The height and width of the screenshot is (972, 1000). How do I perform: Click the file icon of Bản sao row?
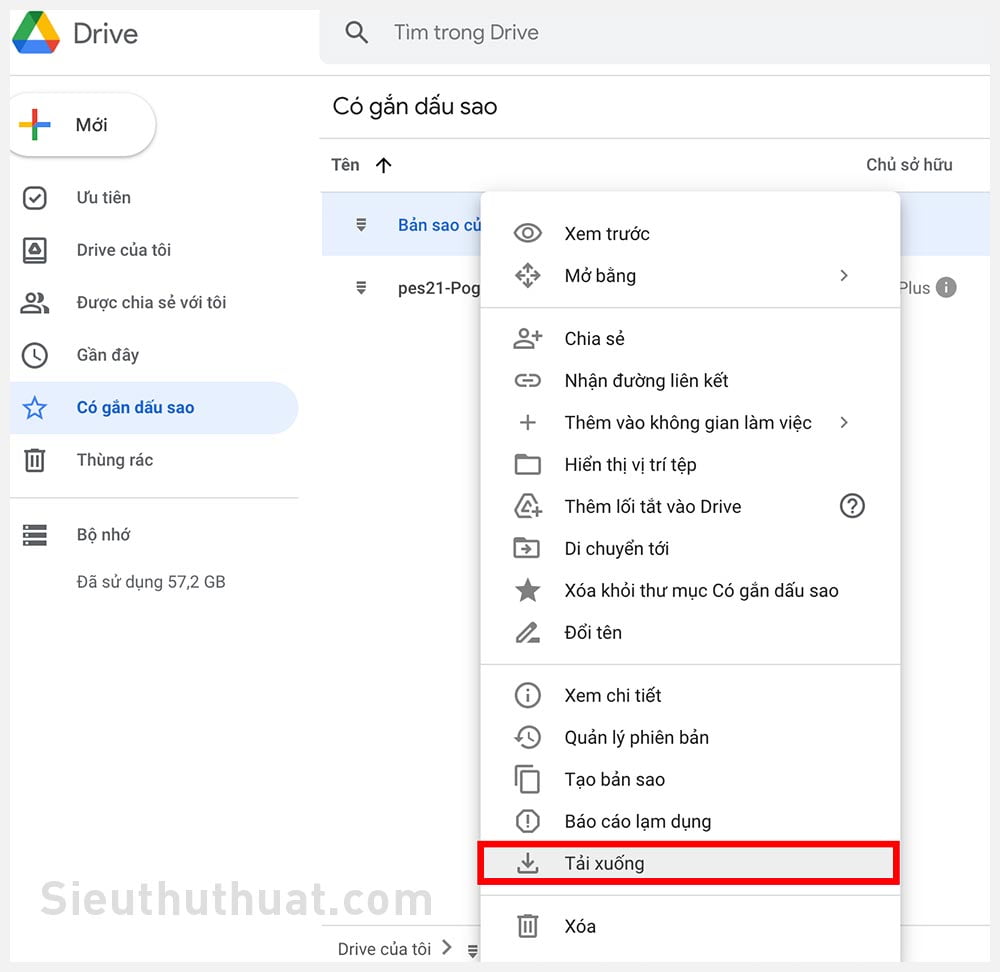(361, 225)
